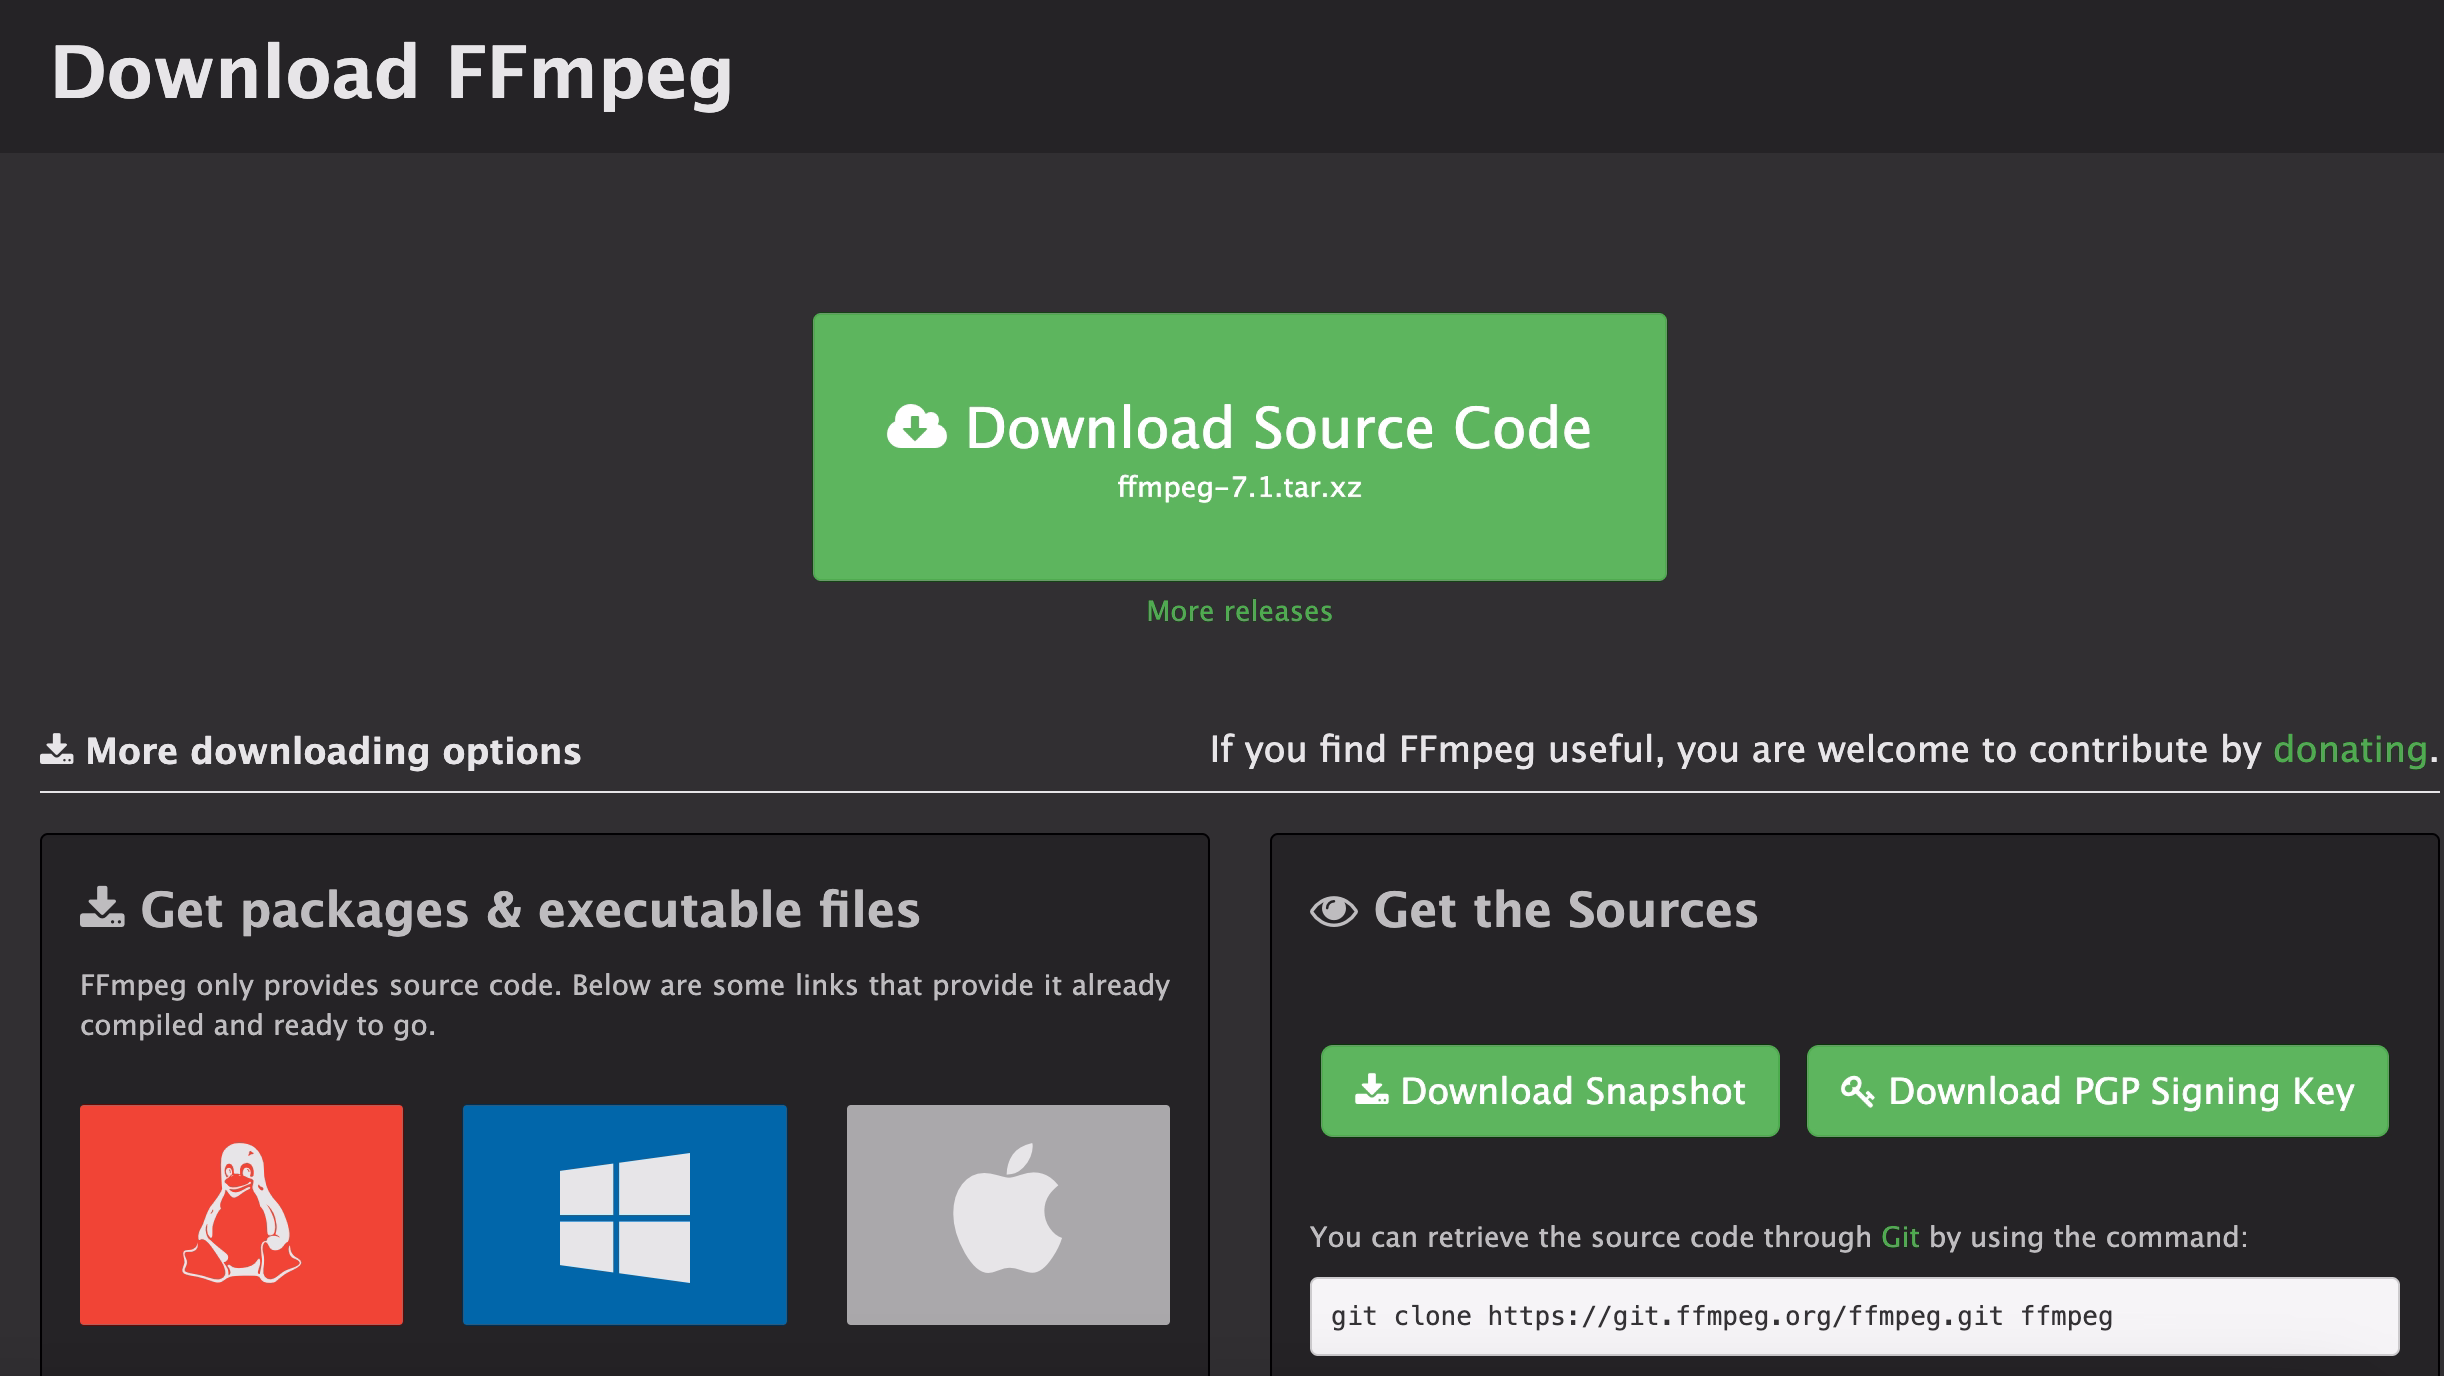Select the Windows logo tile
The image size is (2444, 1376).
click(x=625, y=1214)
